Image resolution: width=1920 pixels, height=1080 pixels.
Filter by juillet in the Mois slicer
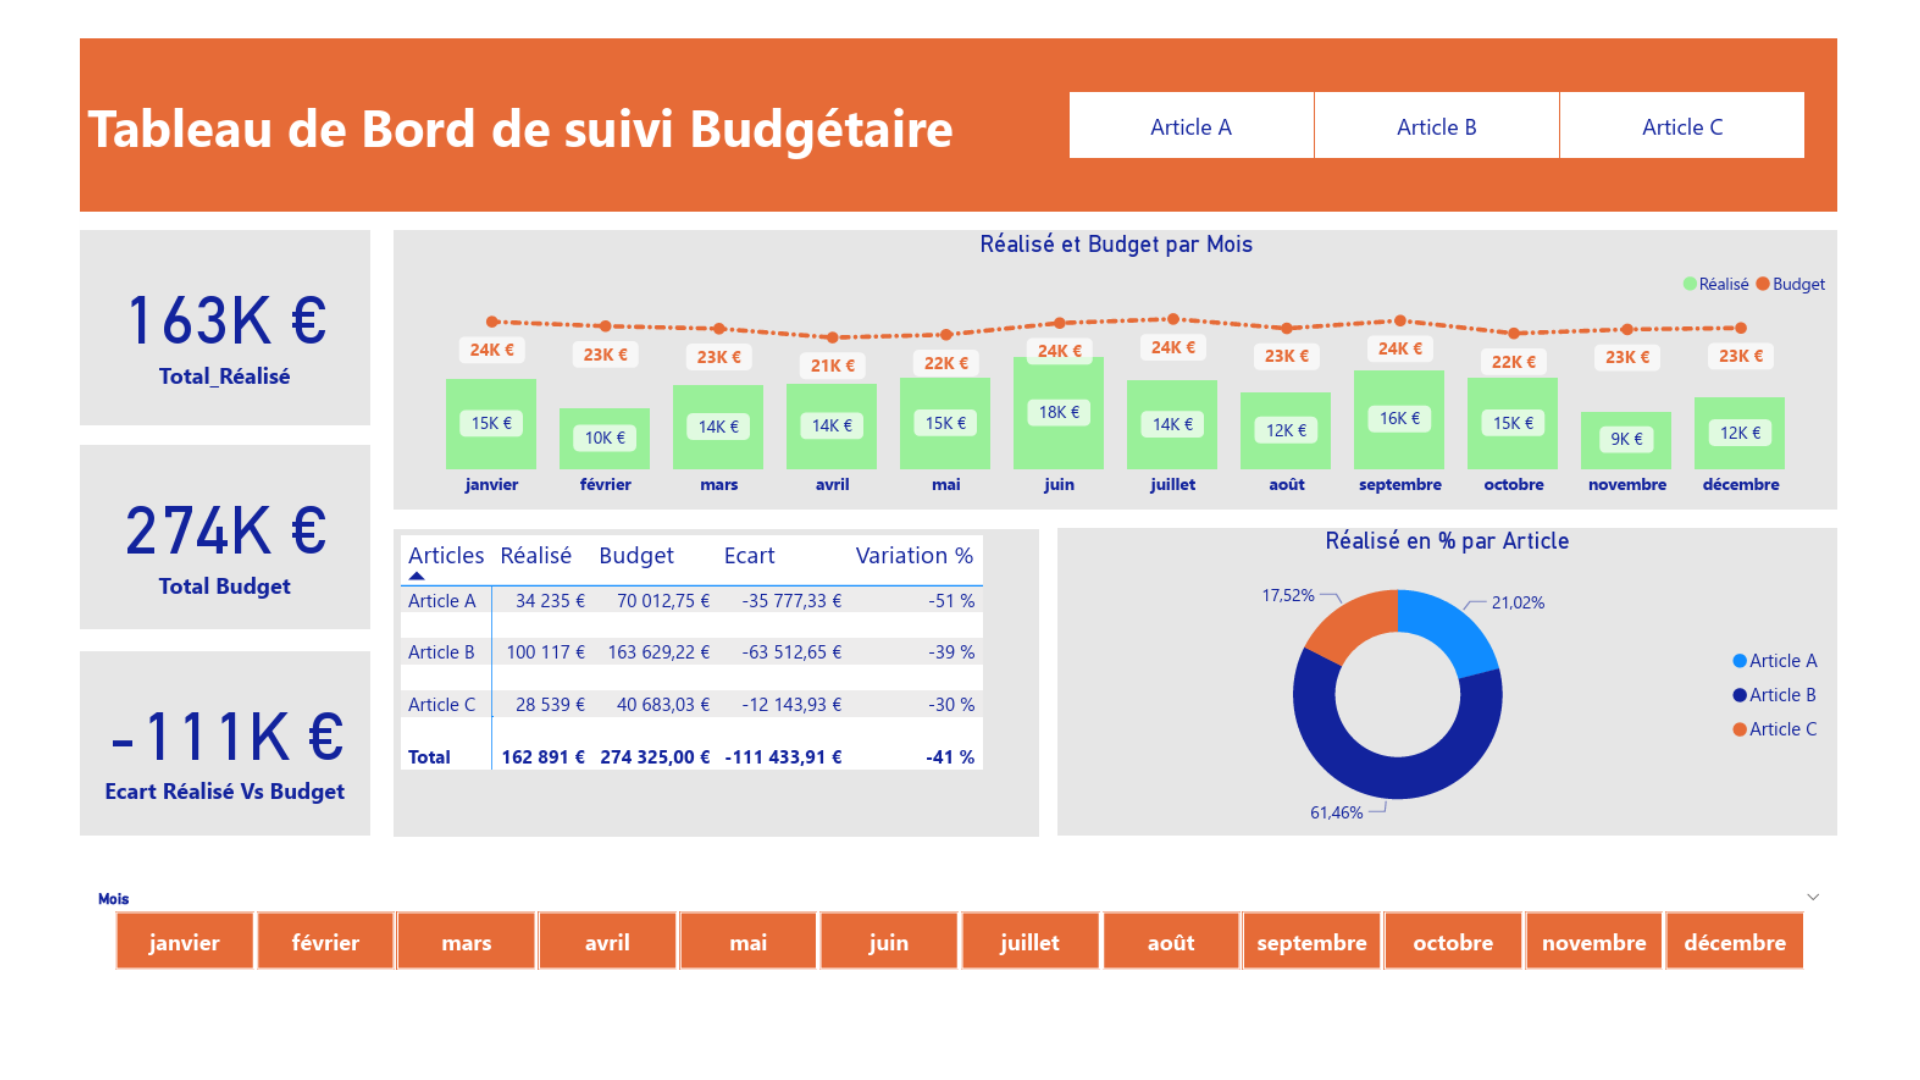(x=1030, y=941)
